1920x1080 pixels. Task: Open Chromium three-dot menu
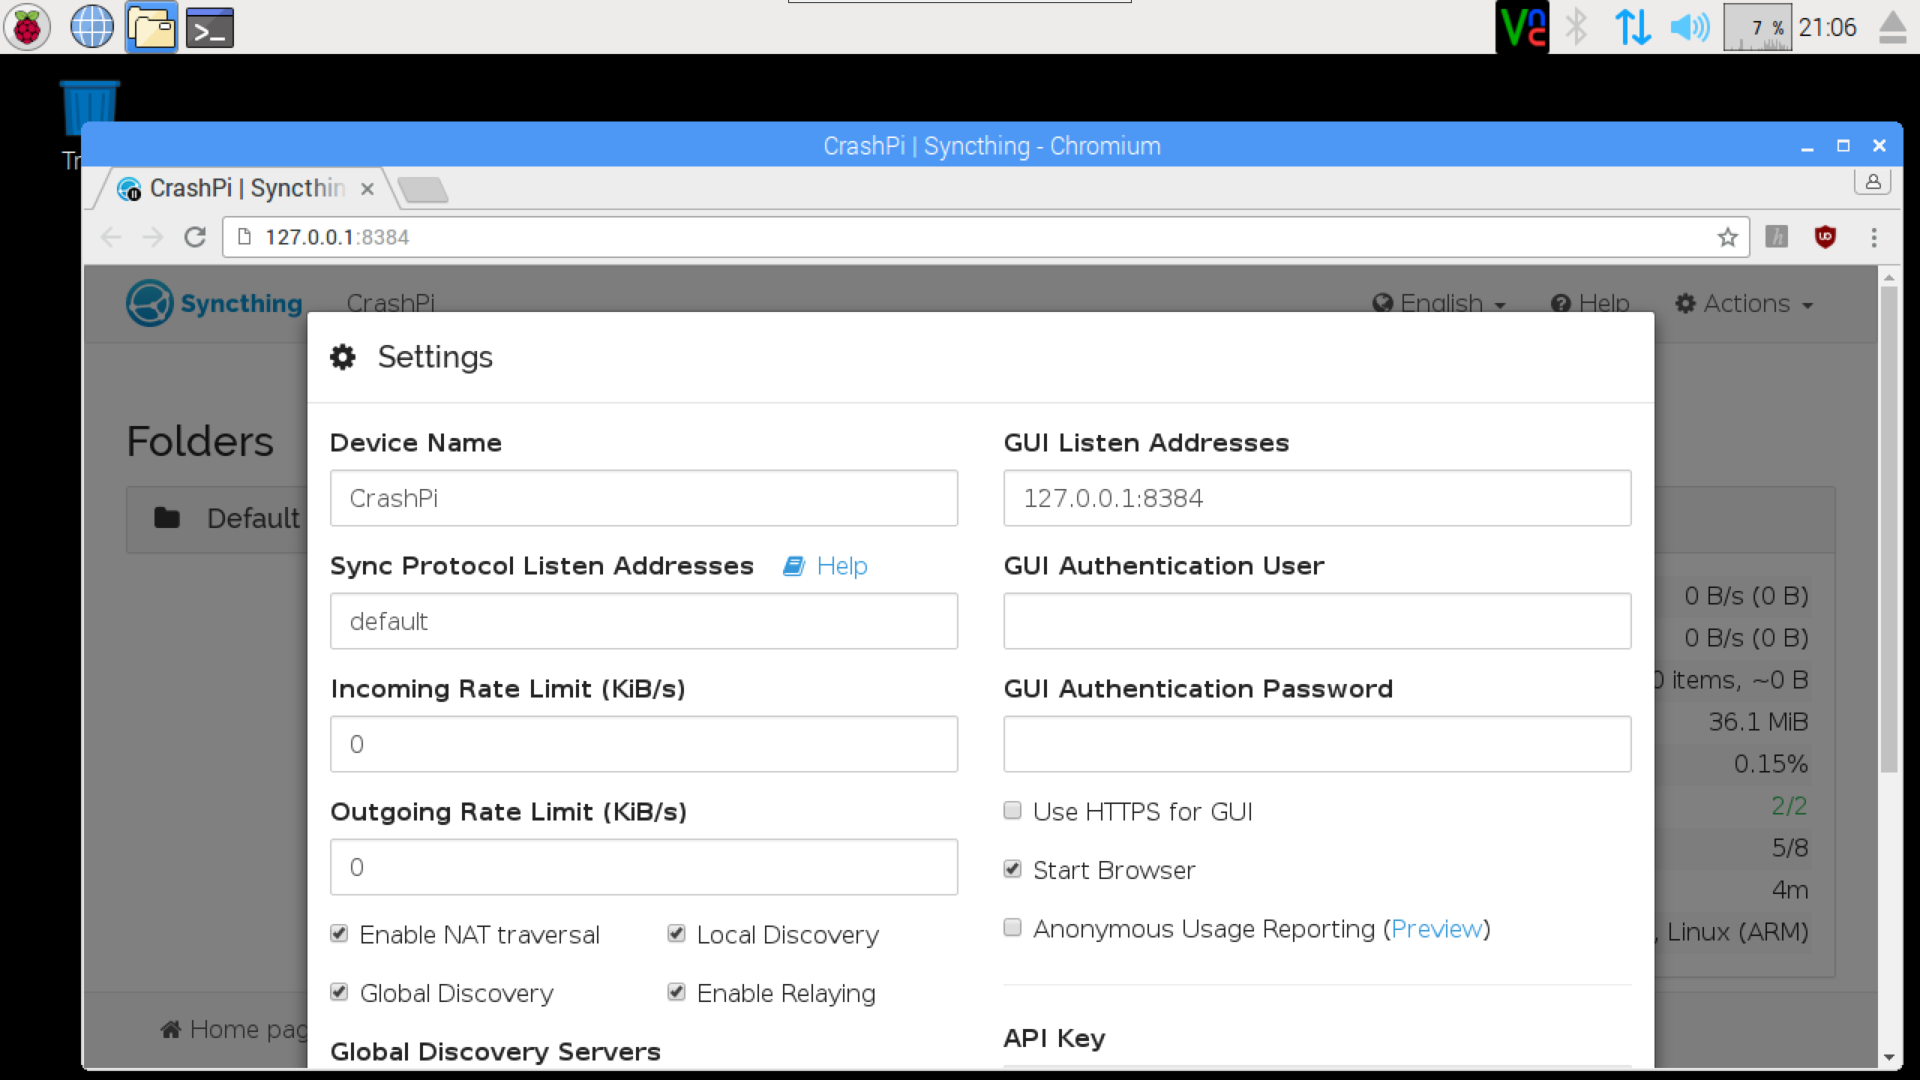[1874, 237]
